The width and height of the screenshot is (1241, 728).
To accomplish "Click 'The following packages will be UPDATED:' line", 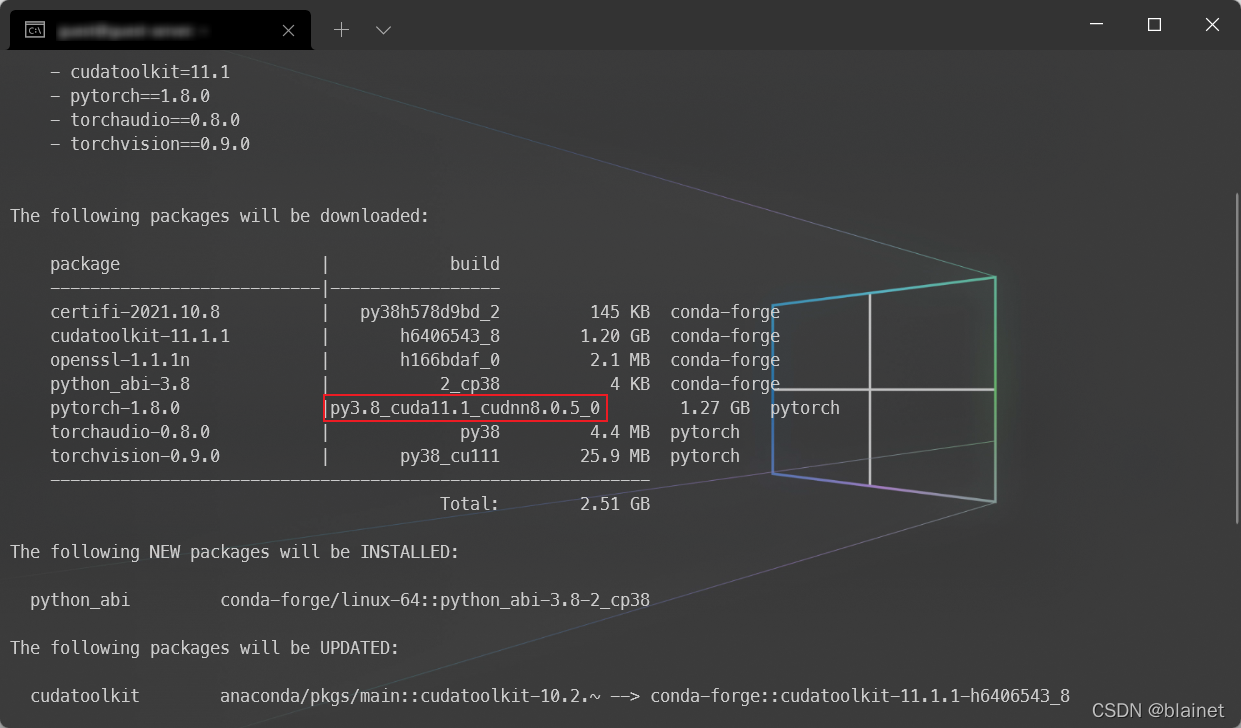I will 205,648.
